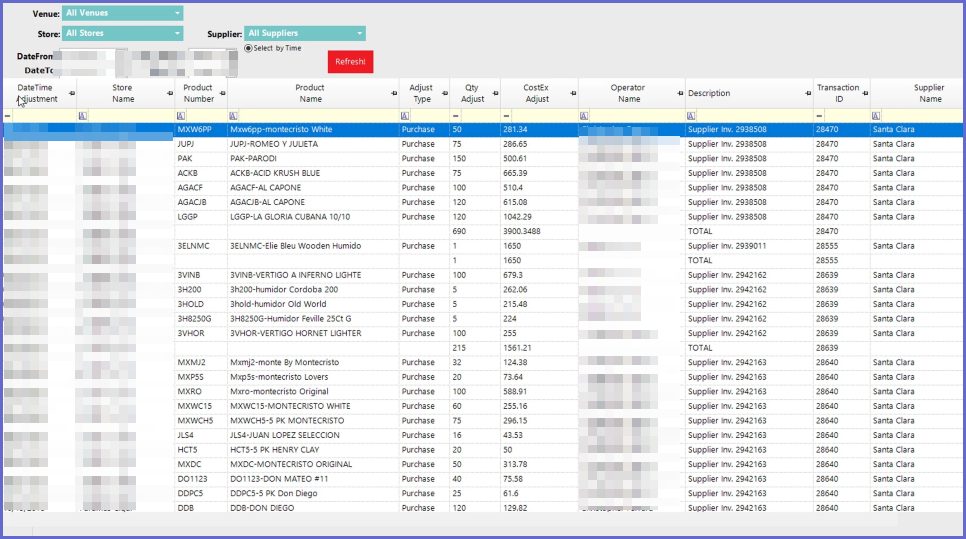Open filter operator icon for Qty Adjust
Image resolution: width=966 pixels, height=539 pixels.
point(455,116)
